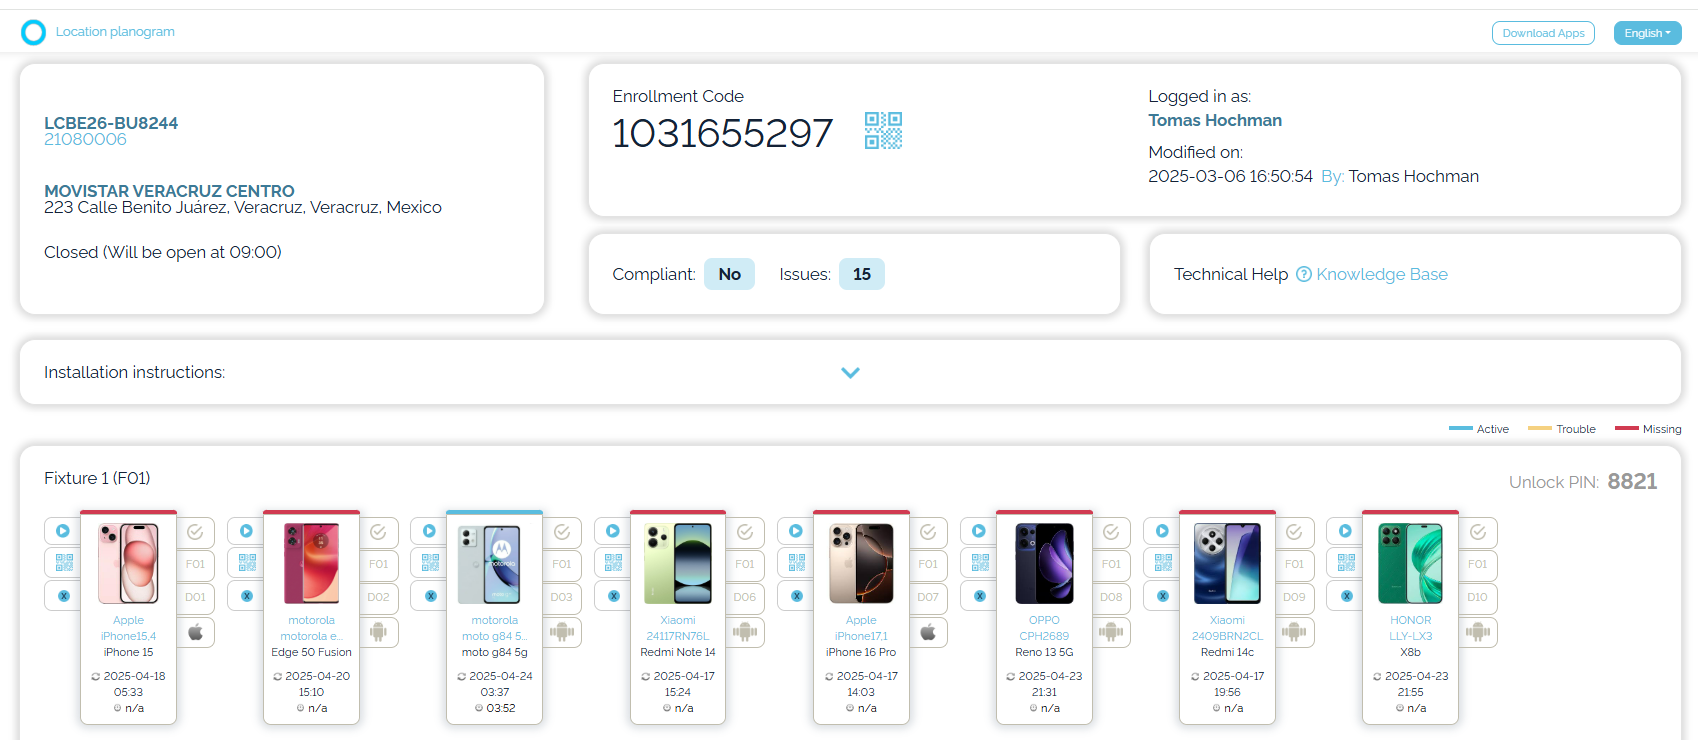Click the sync date 2025-04-24 on moto g84

[x=501, y=676]
